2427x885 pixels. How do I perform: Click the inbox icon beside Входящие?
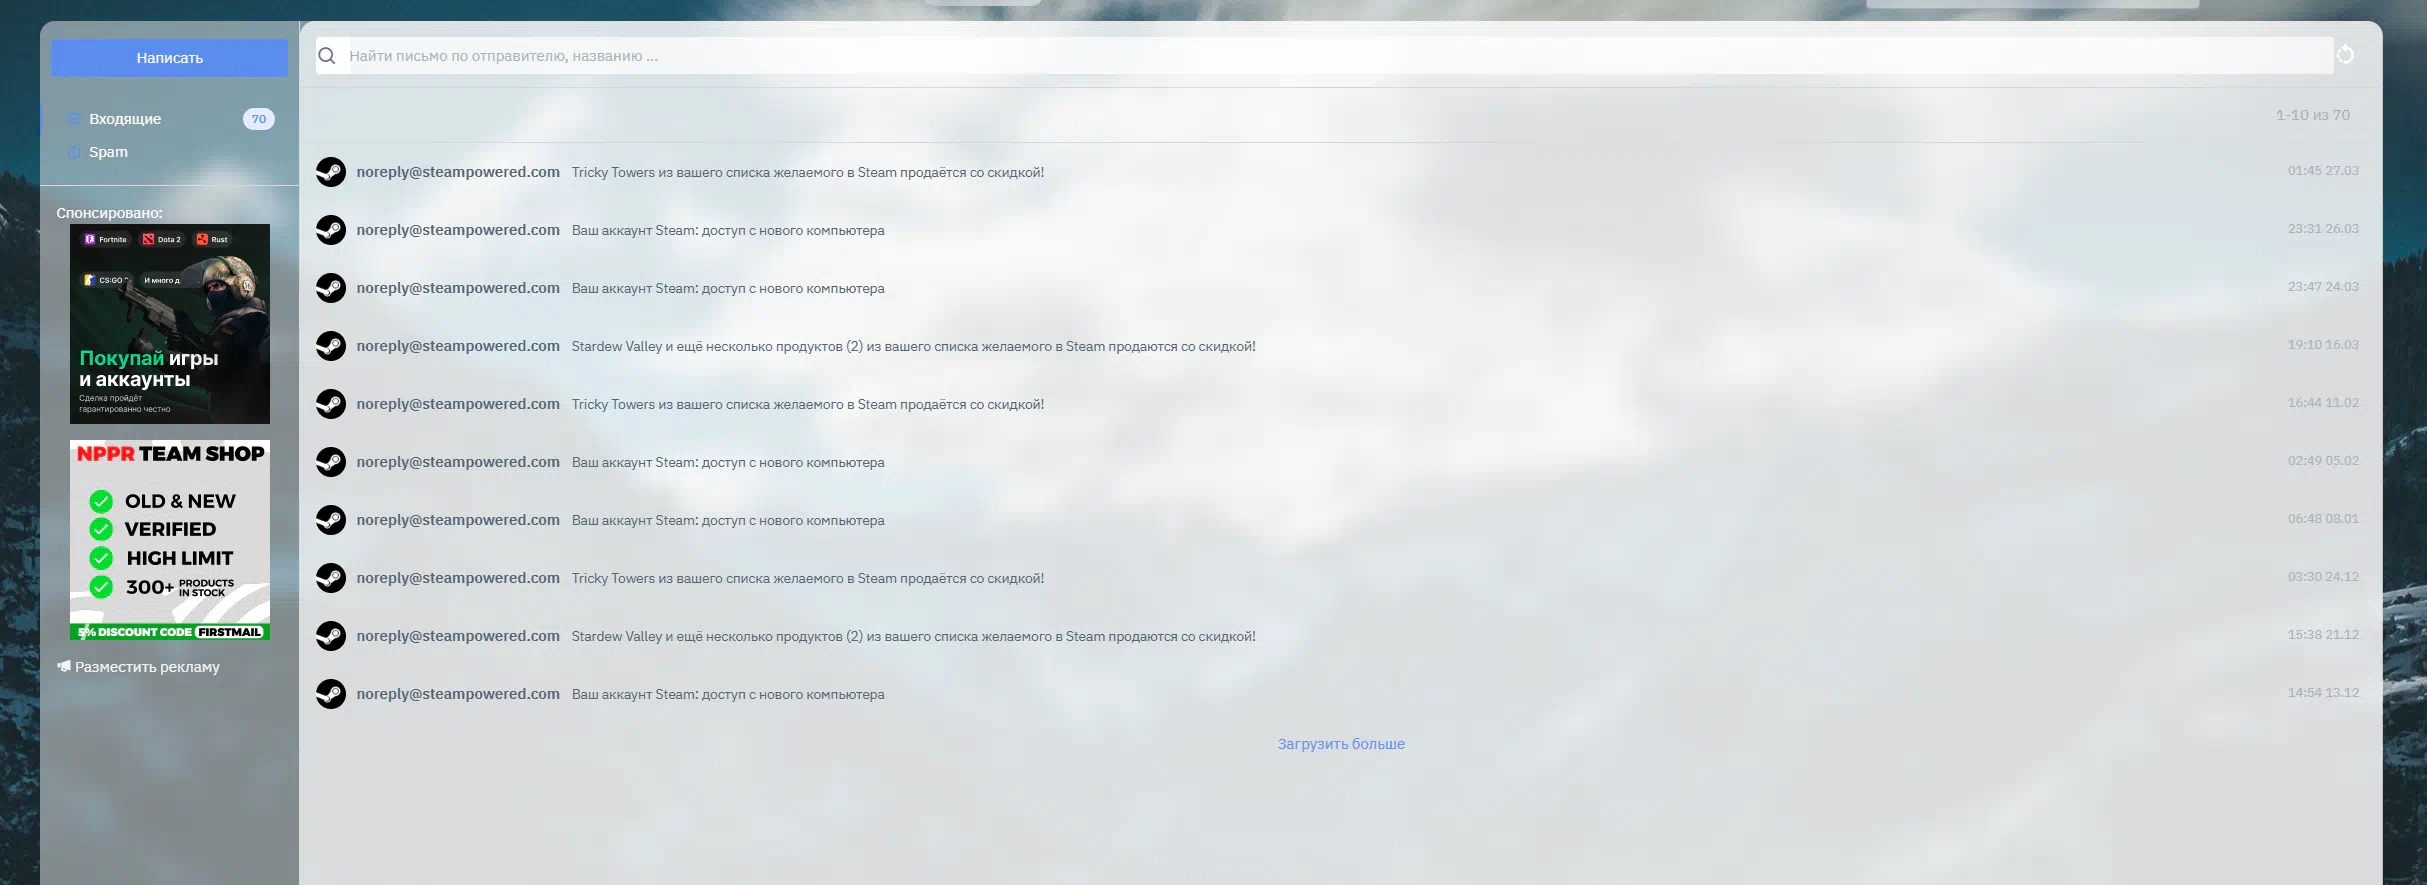tap(73, 119)
